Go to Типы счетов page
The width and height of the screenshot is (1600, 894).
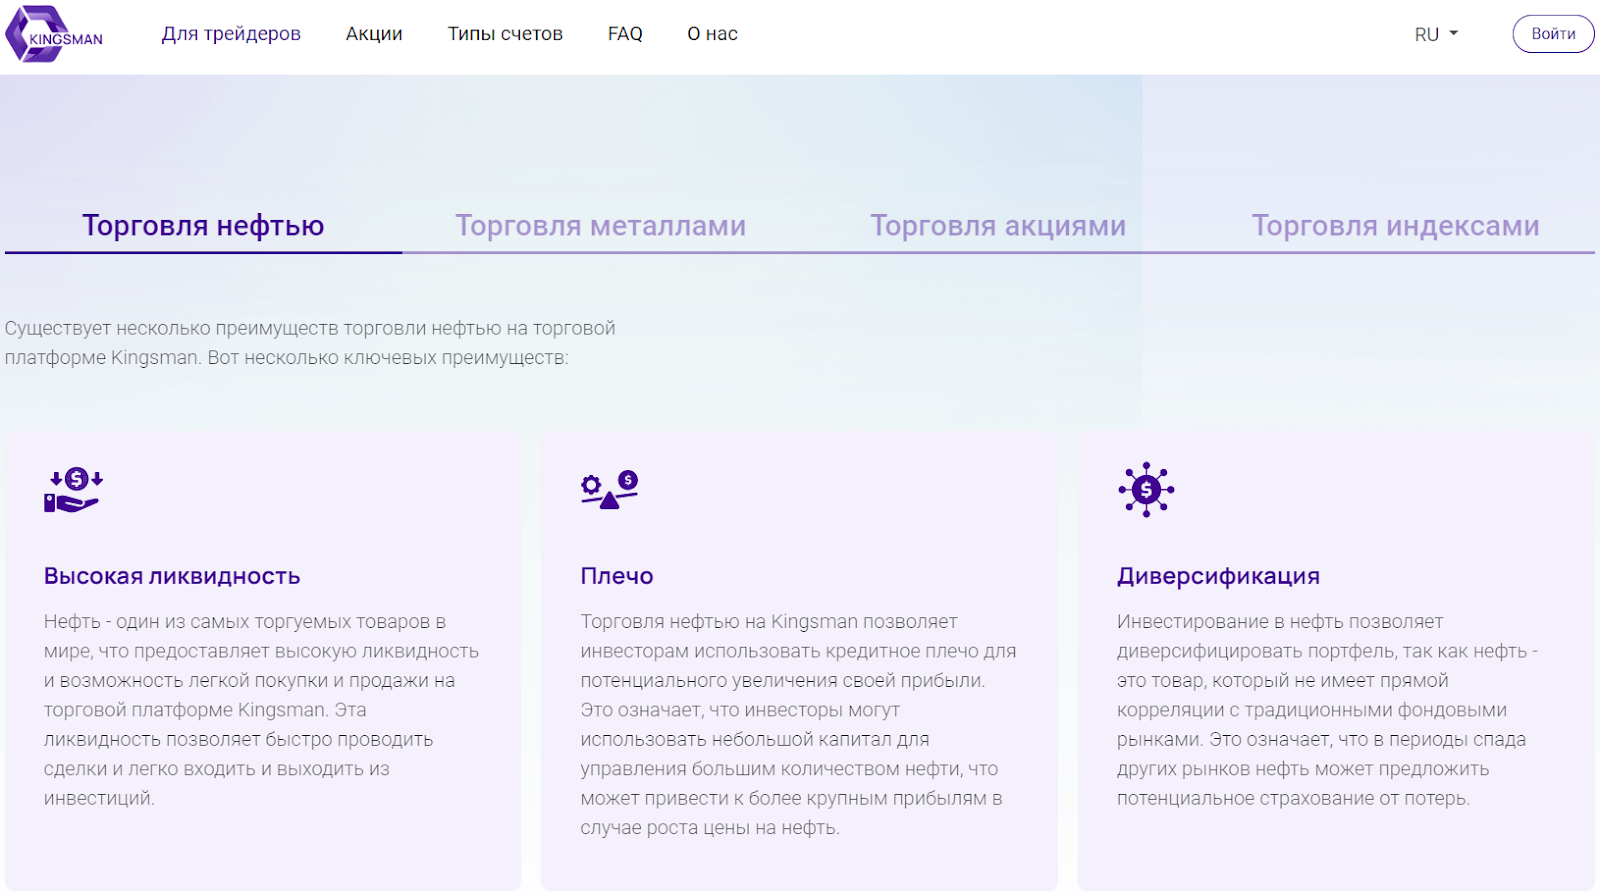coord(505,34)
